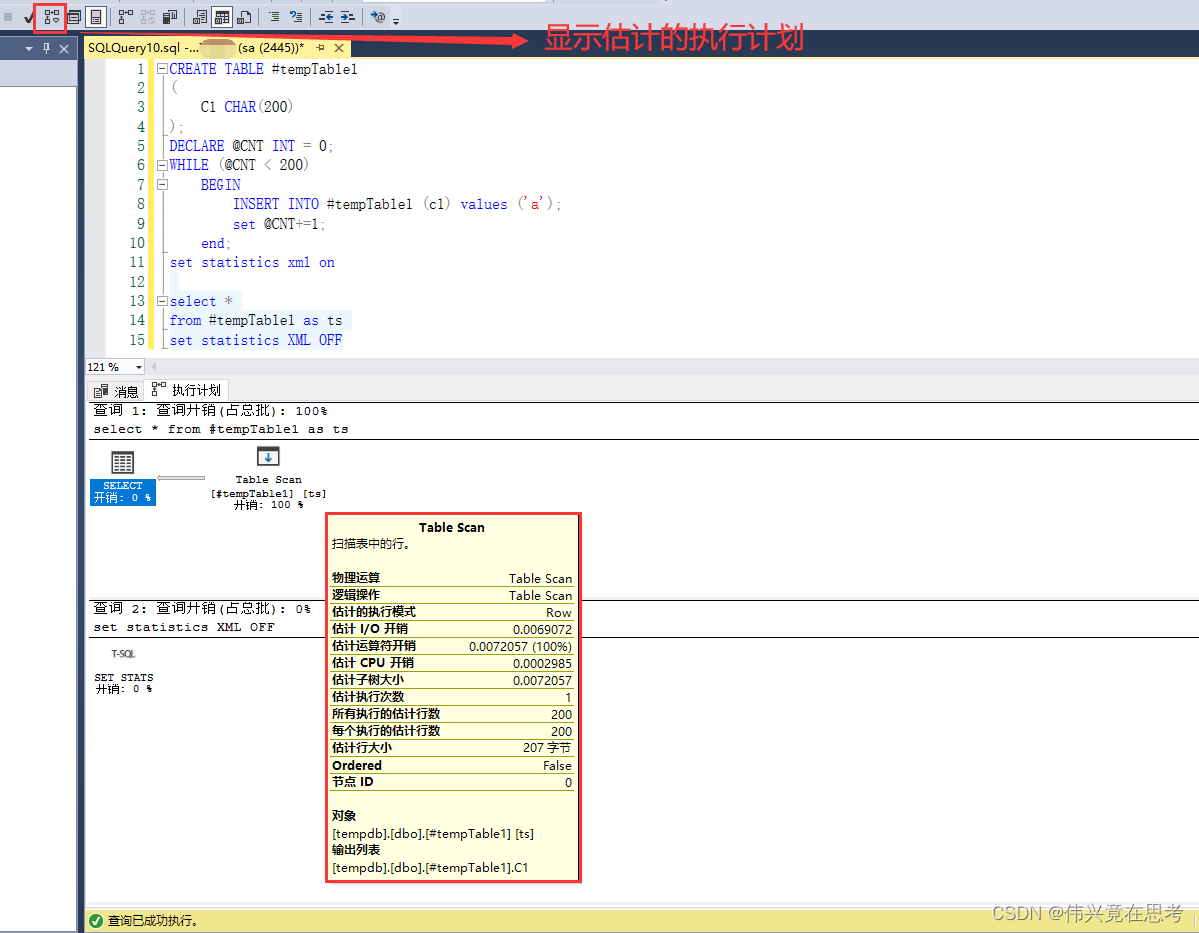Comment out the selected lines icon
Screen dimensions: 1199x933
click(274, 17)
